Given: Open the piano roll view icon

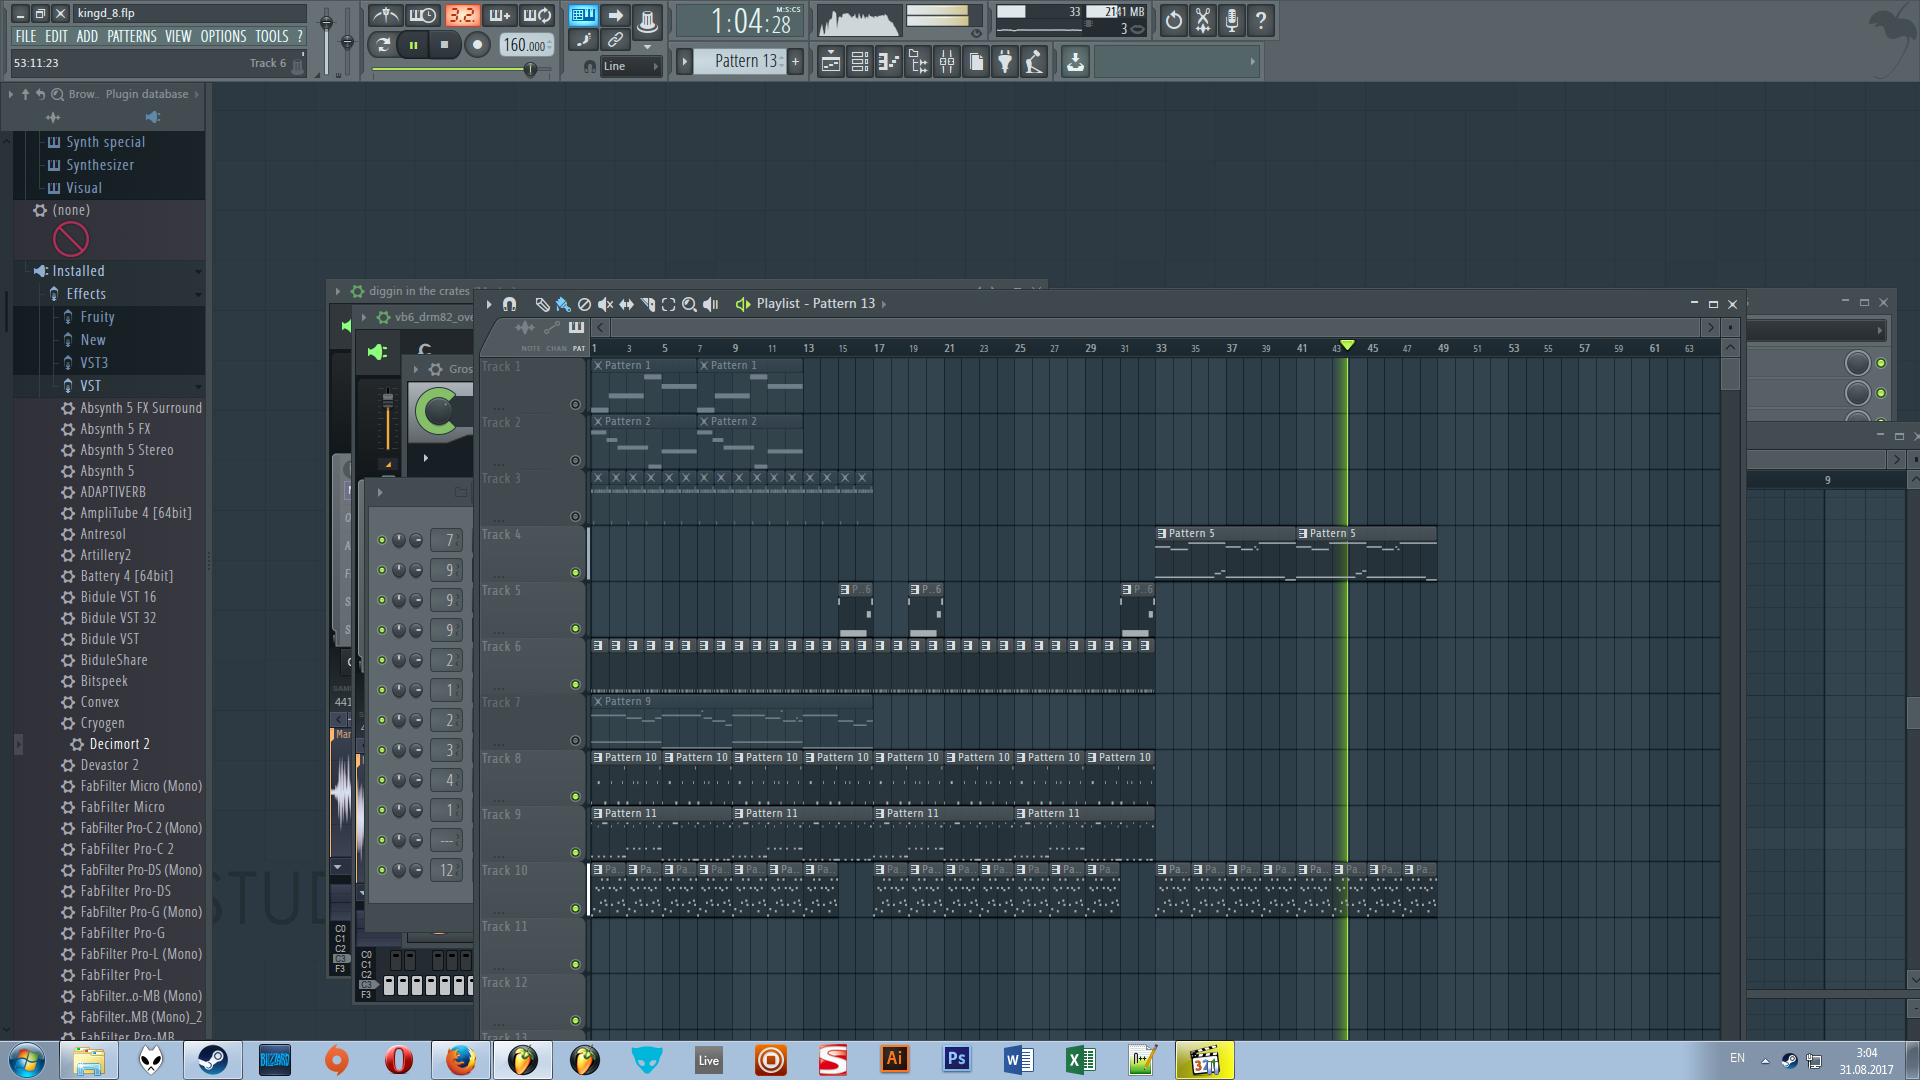Looking at the screenshot, I should [x=889, y=62].
